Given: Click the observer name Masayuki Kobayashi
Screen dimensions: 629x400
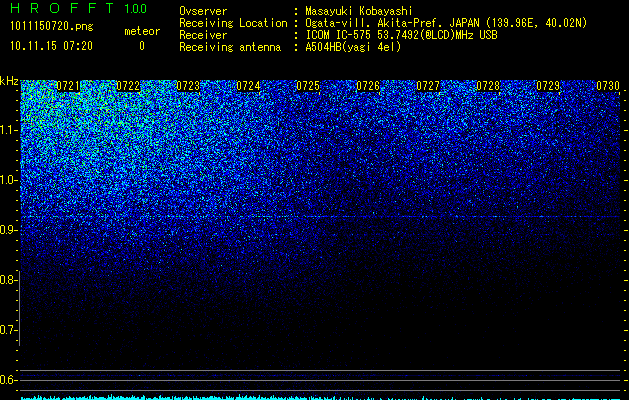Looking at the screenshot, I should coord(359,11).
